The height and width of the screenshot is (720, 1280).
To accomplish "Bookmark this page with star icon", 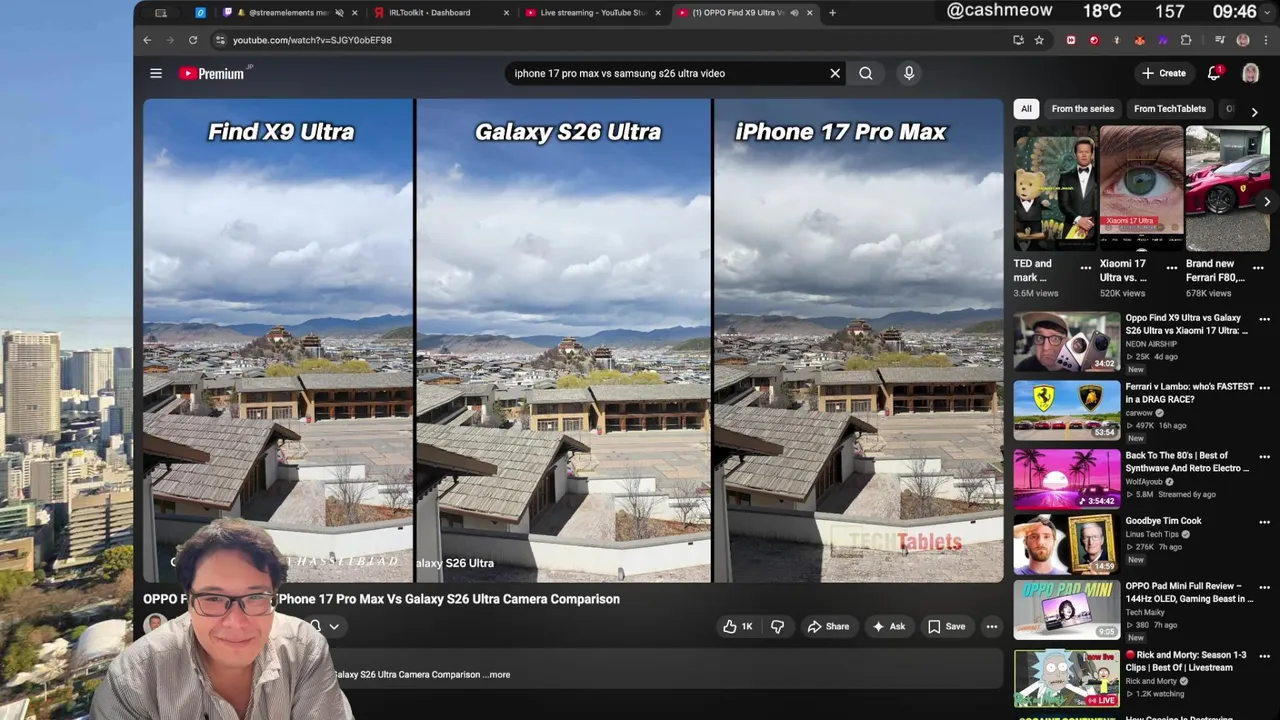I will coord(1039,40).
